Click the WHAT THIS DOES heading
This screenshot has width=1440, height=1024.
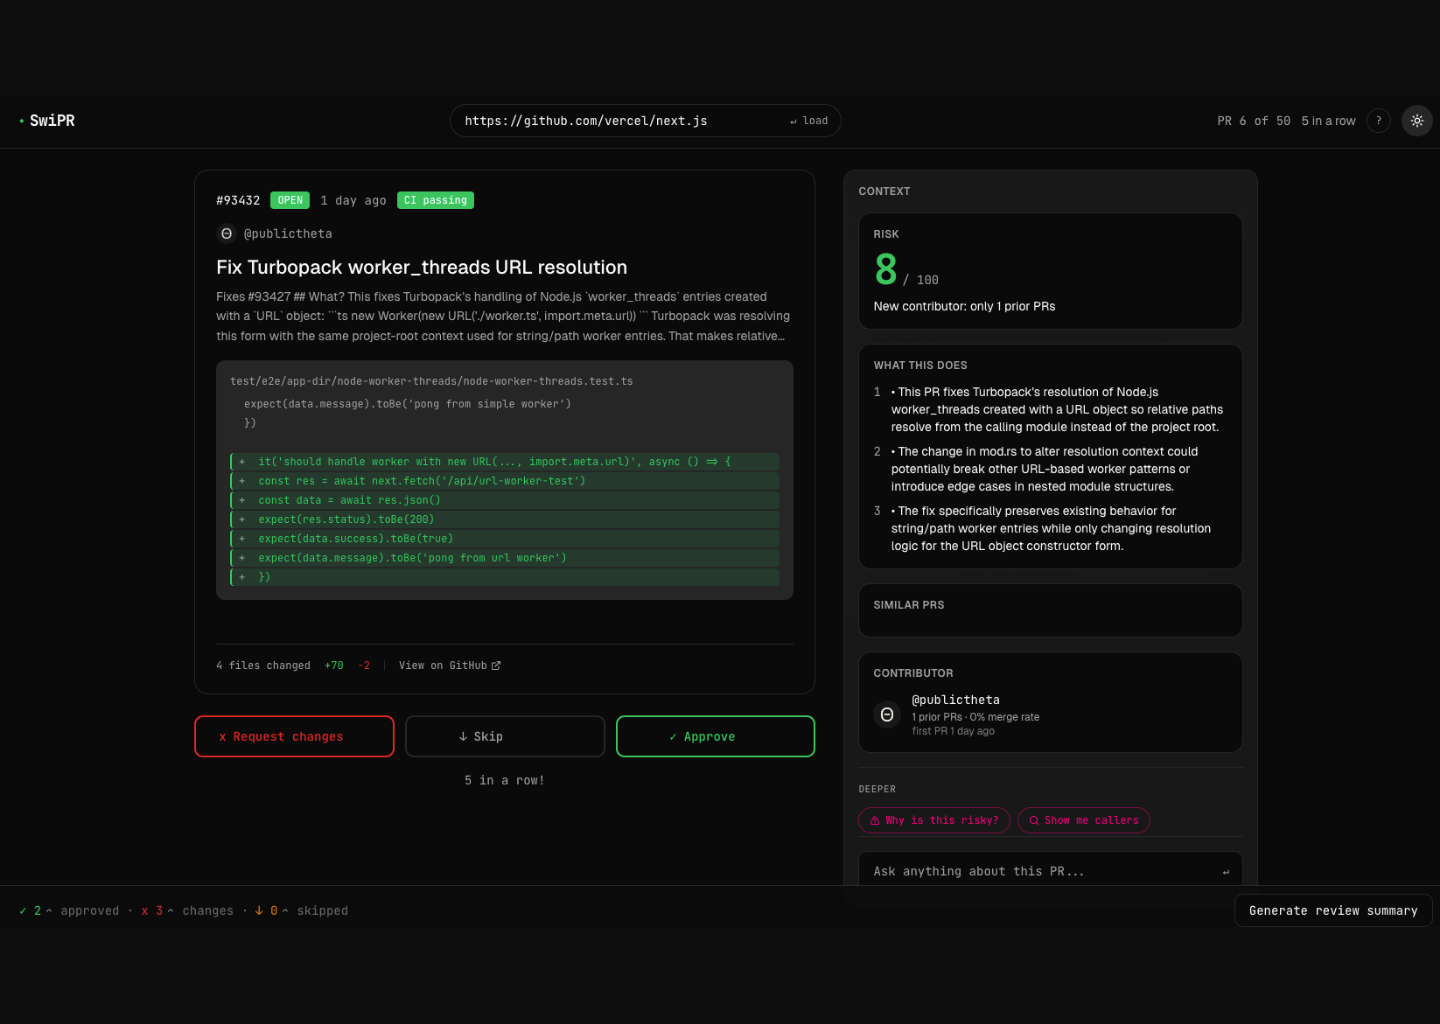[920, 366]
